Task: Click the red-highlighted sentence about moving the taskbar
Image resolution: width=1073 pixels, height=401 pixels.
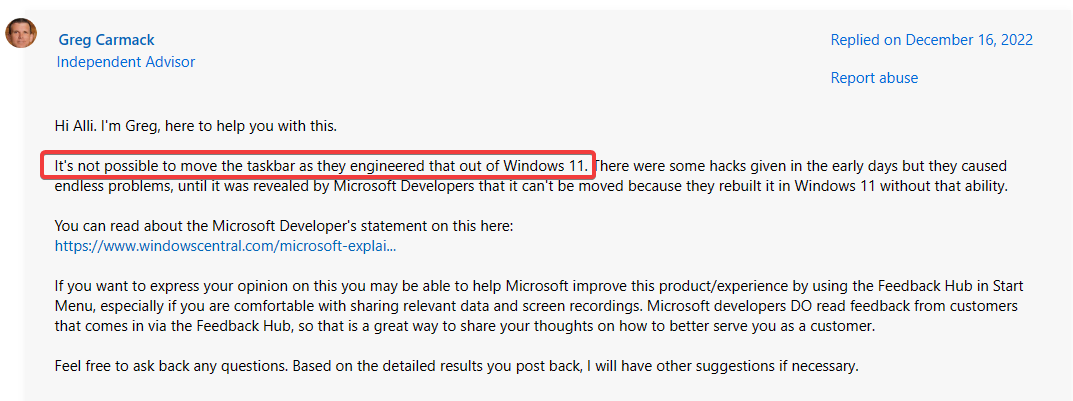Action: 320,164
